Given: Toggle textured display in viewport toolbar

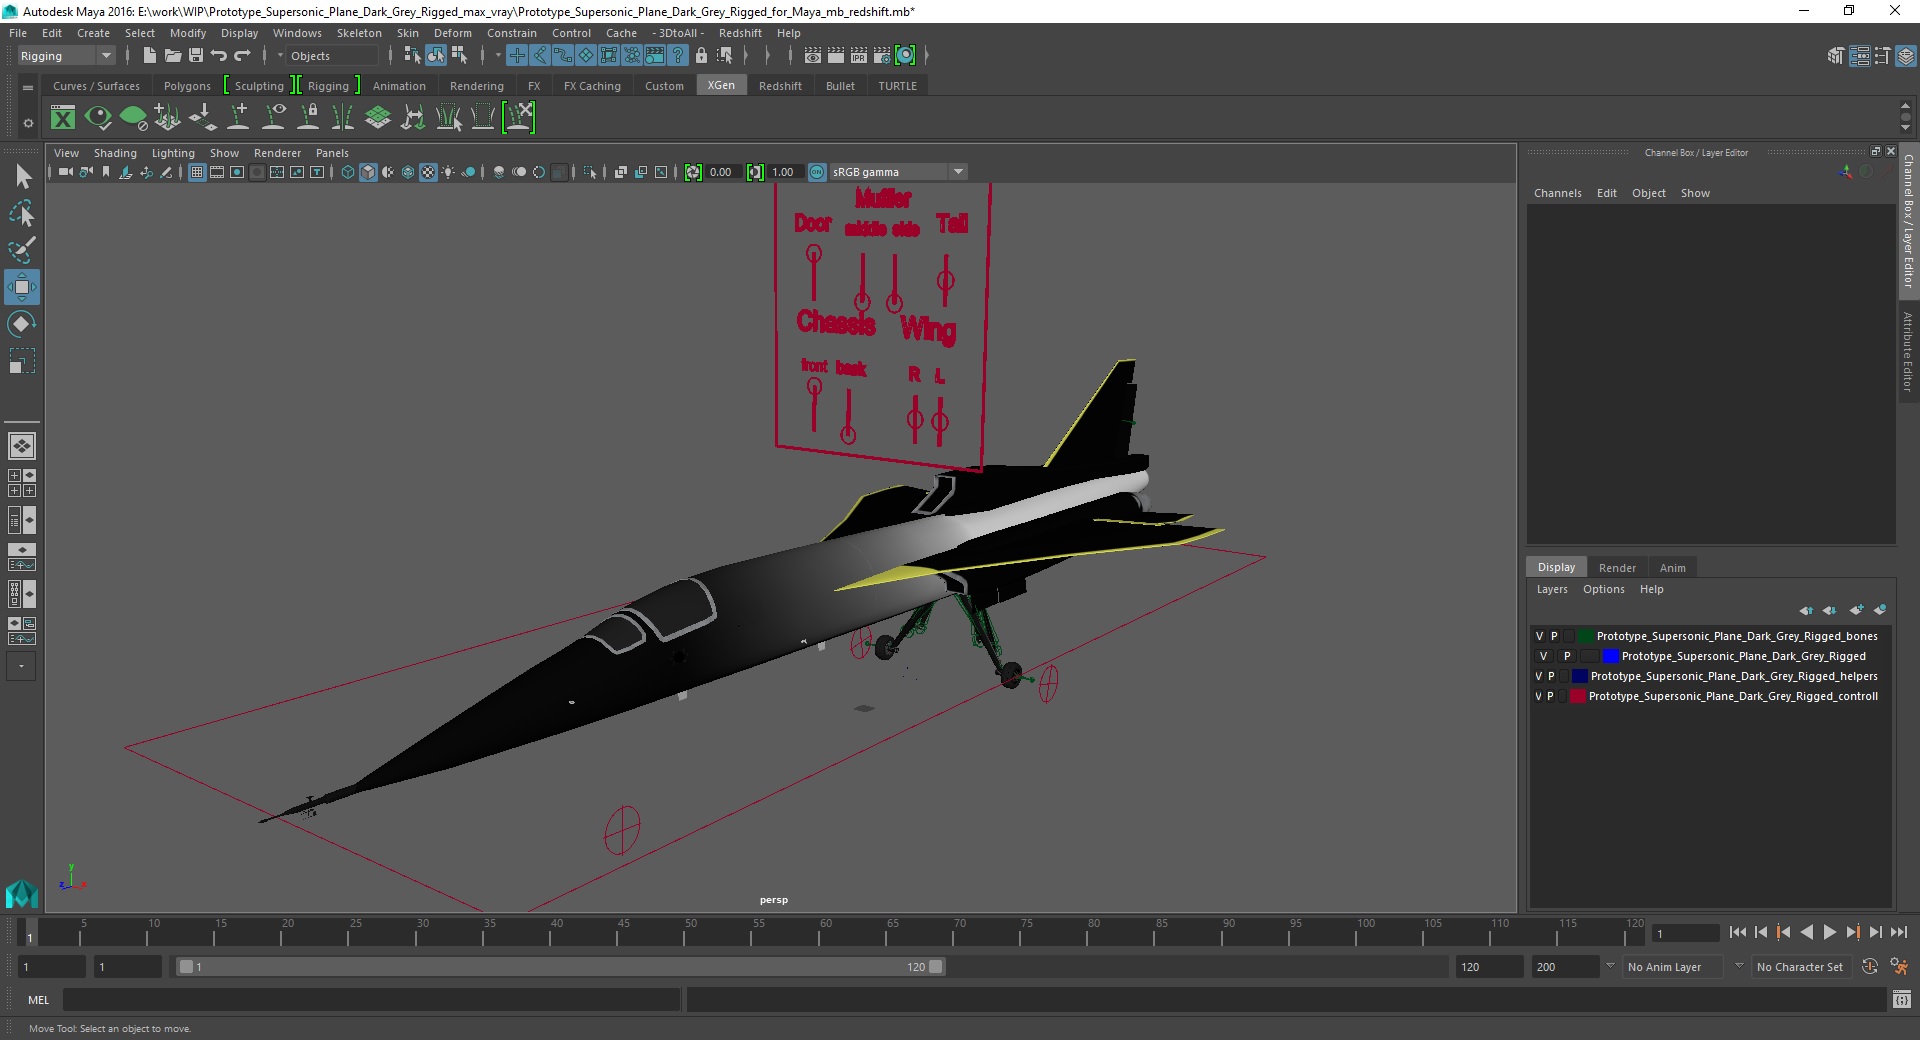Looking at the screenshot, I should click(428, 172).
